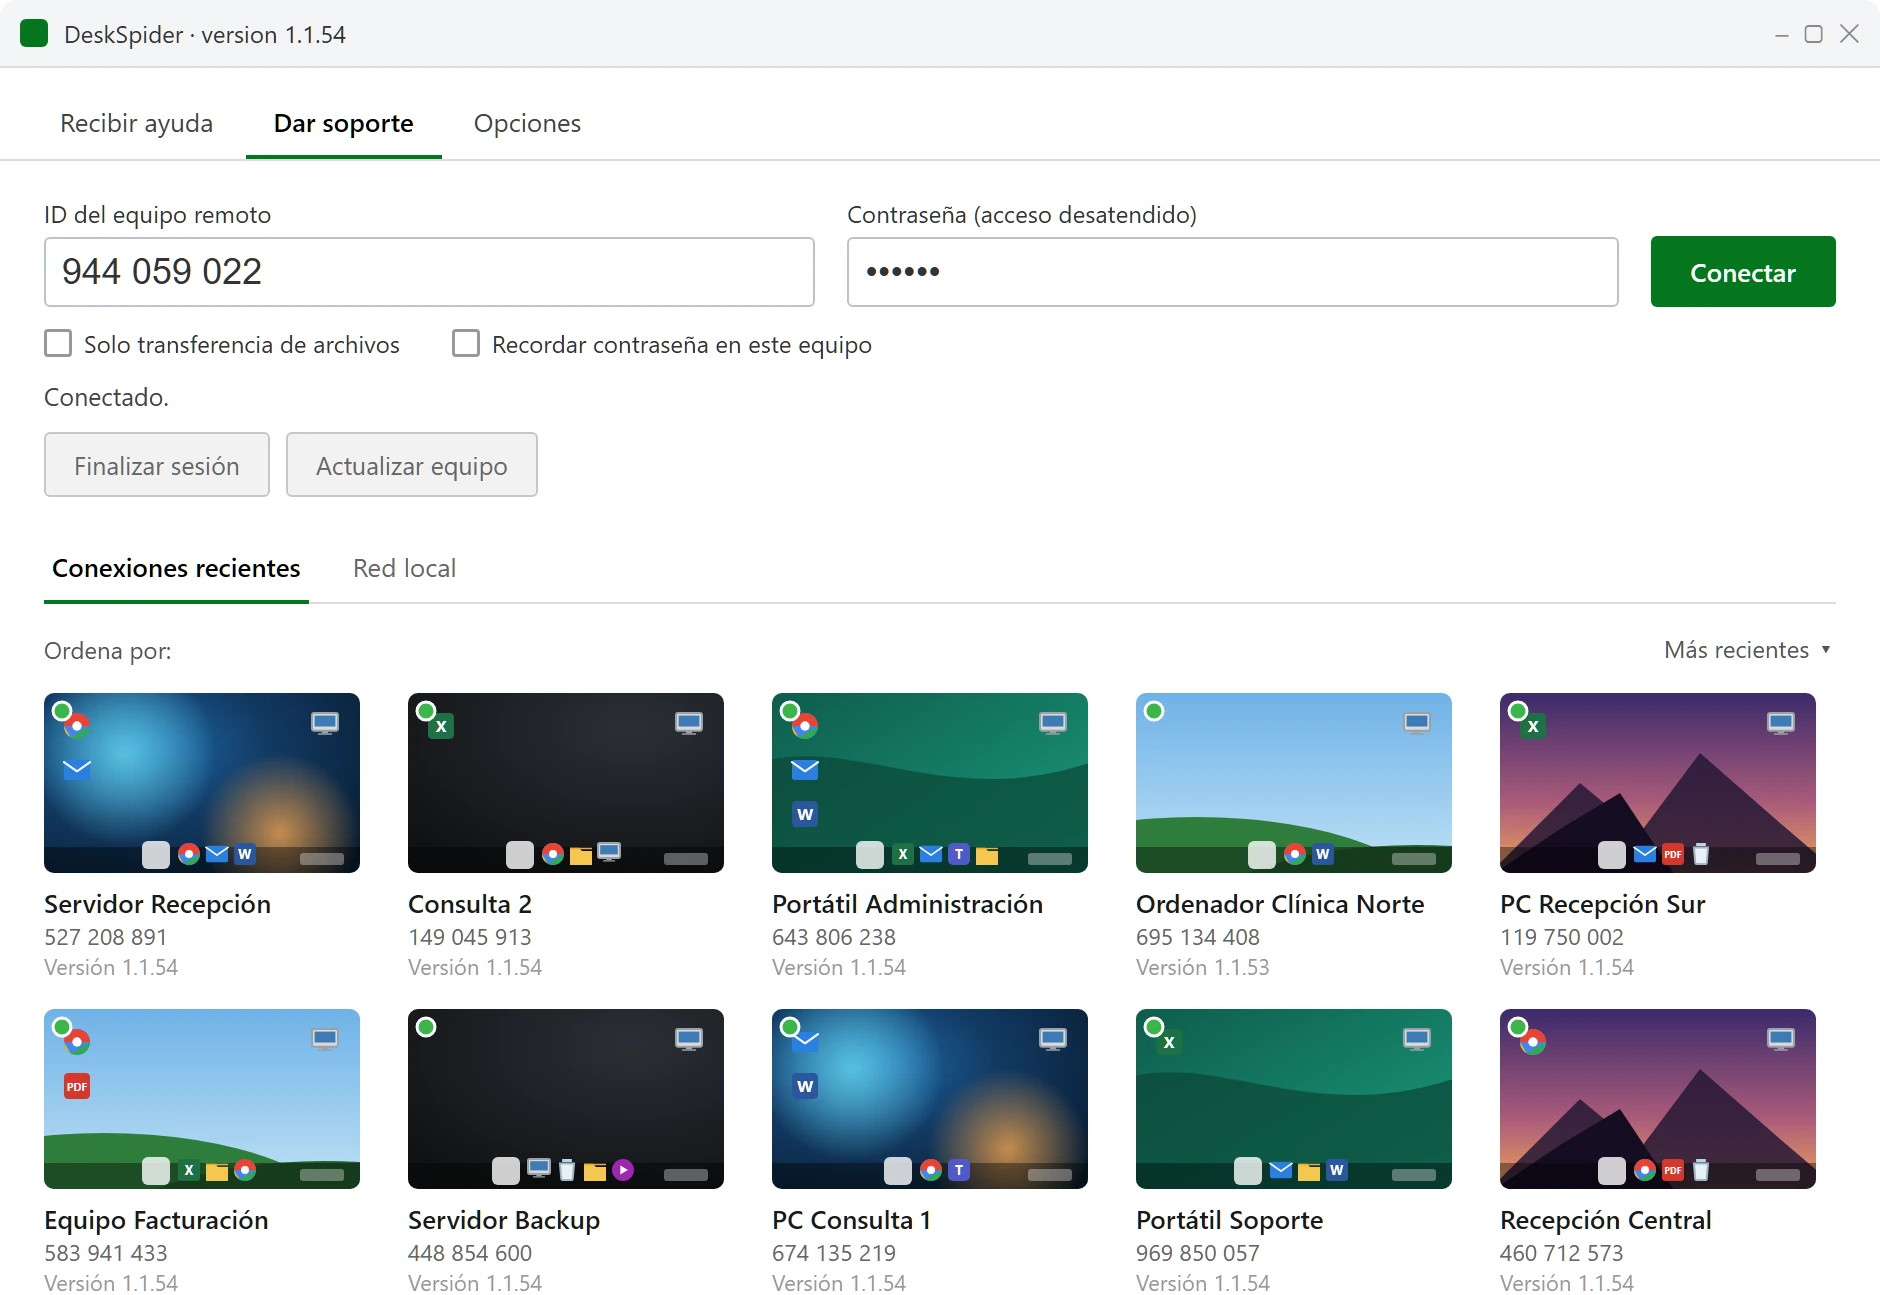Open Consulta 2 desktop thumbnail

(566, 783)
